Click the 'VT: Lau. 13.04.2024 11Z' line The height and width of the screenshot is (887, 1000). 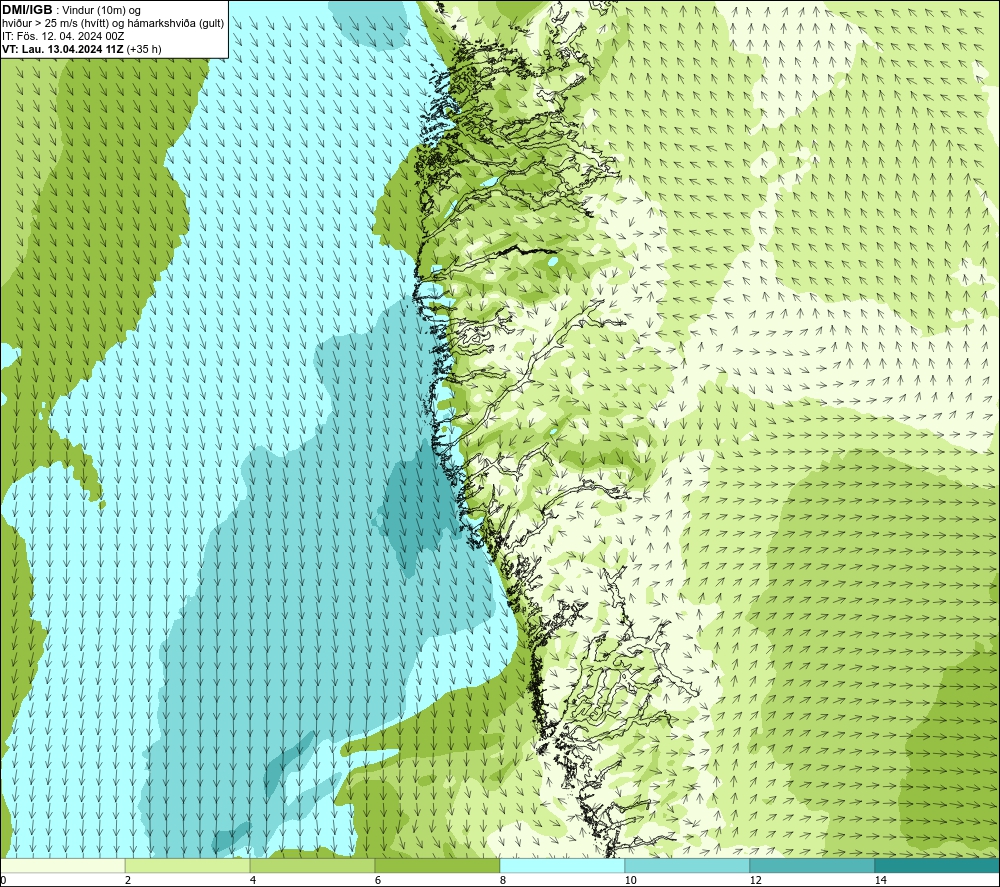[63, 49]
